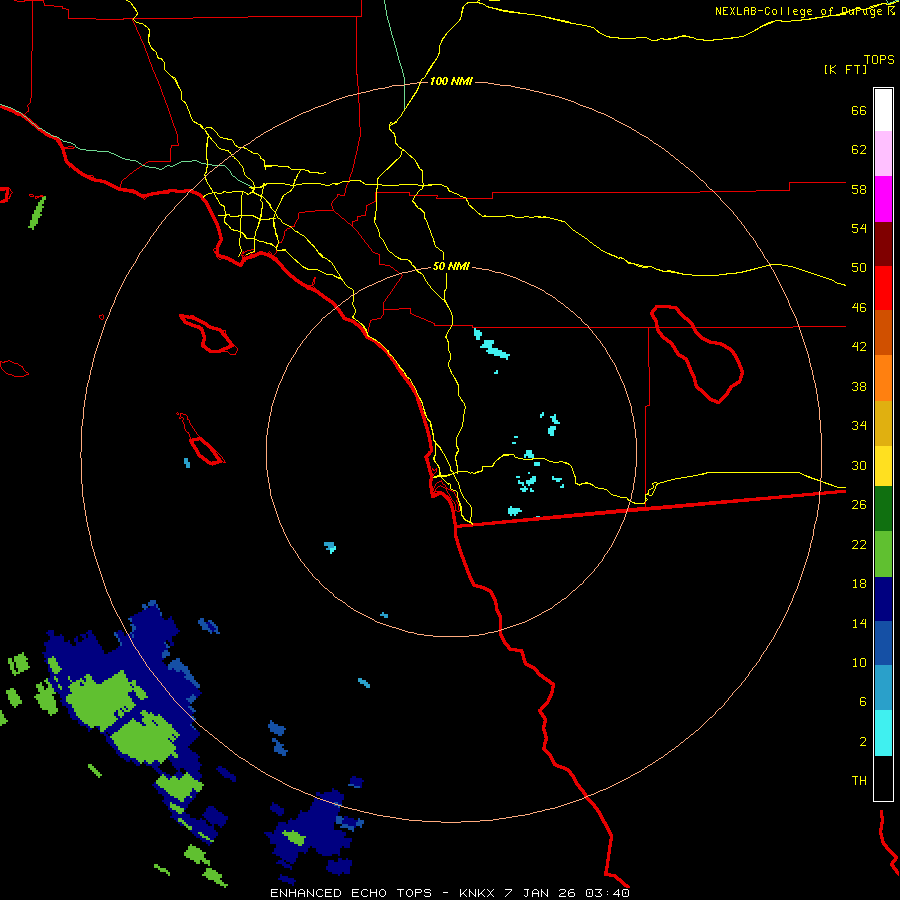Click the legend value '14'
Image resolution: width=900 pixels, height=900 pixels.
pyautogui.click(x=859, y=623)
